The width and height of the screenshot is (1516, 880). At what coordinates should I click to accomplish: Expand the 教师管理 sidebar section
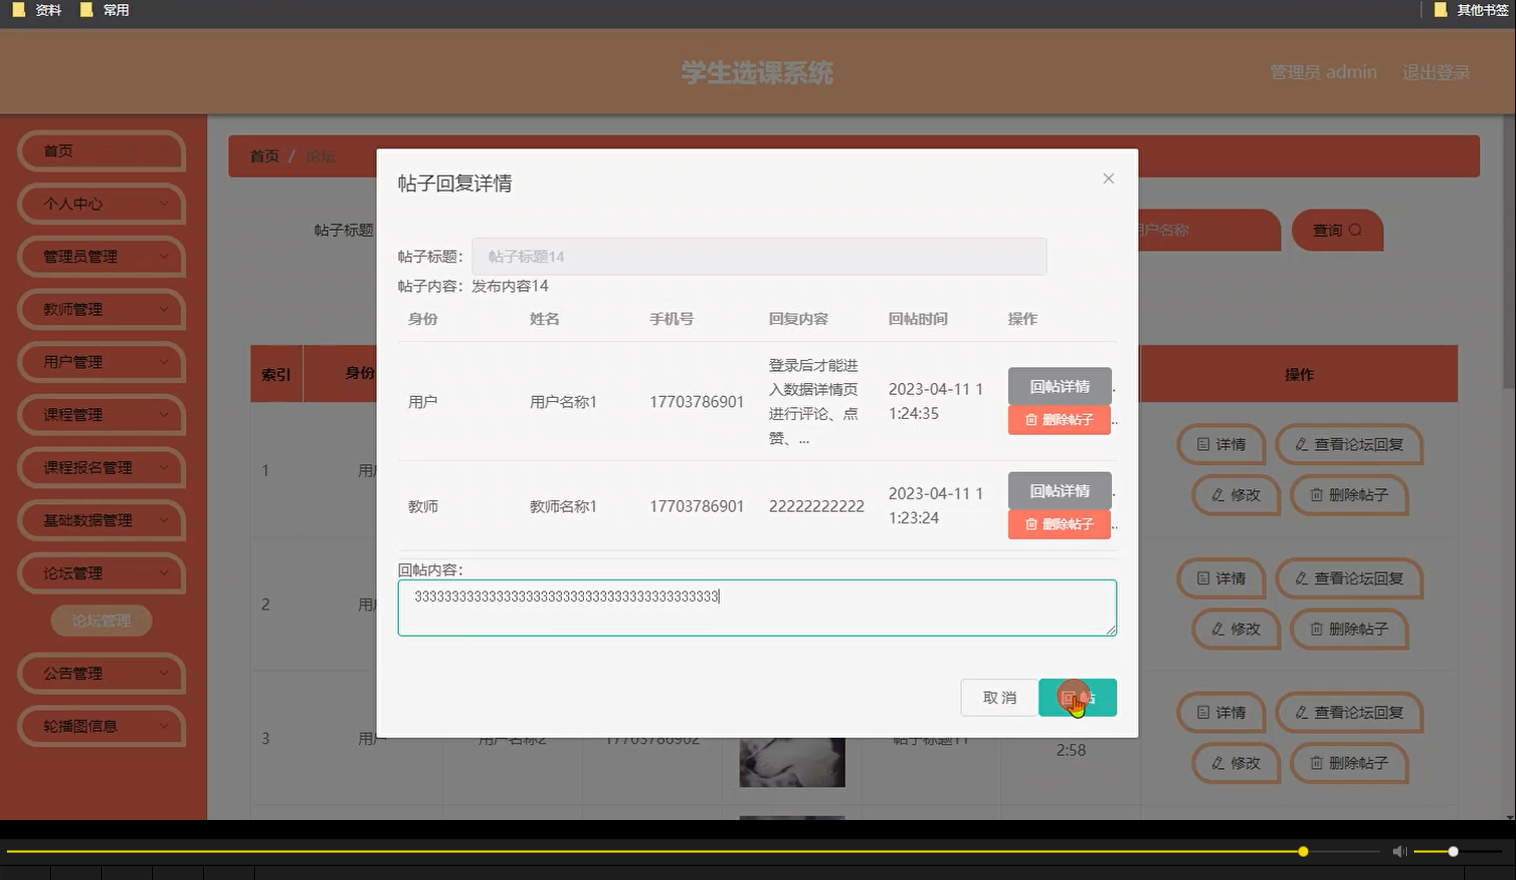tap(100, 309)
